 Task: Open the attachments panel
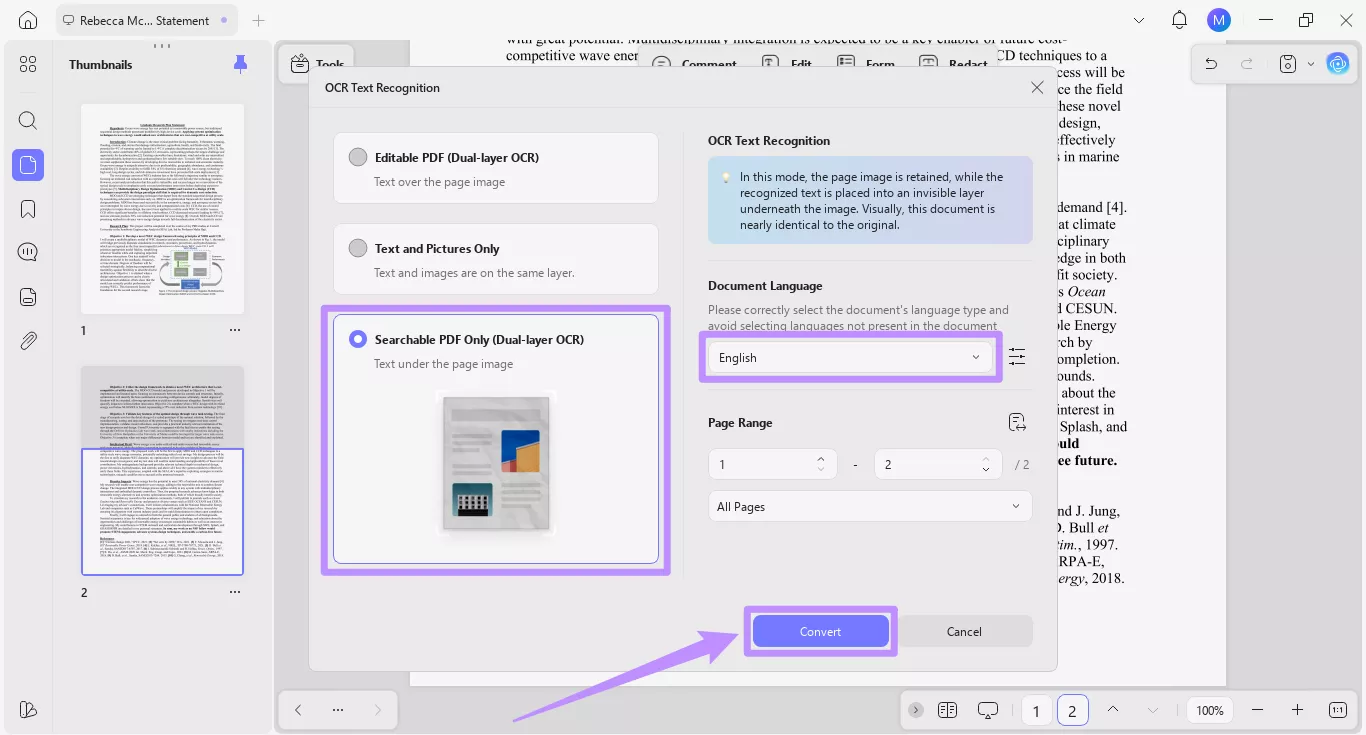coord(27,340)
